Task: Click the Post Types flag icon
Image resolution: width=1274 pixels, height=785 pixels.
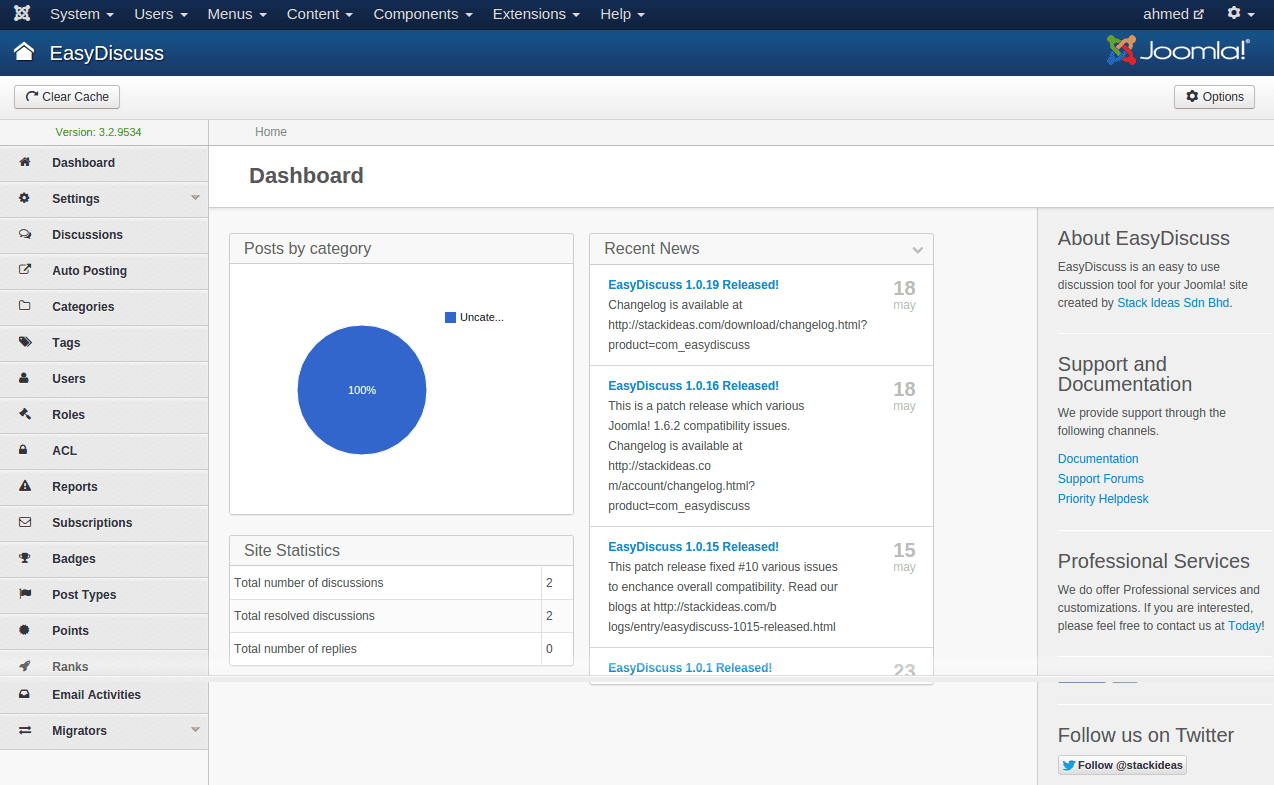Action: click(25, 594)
